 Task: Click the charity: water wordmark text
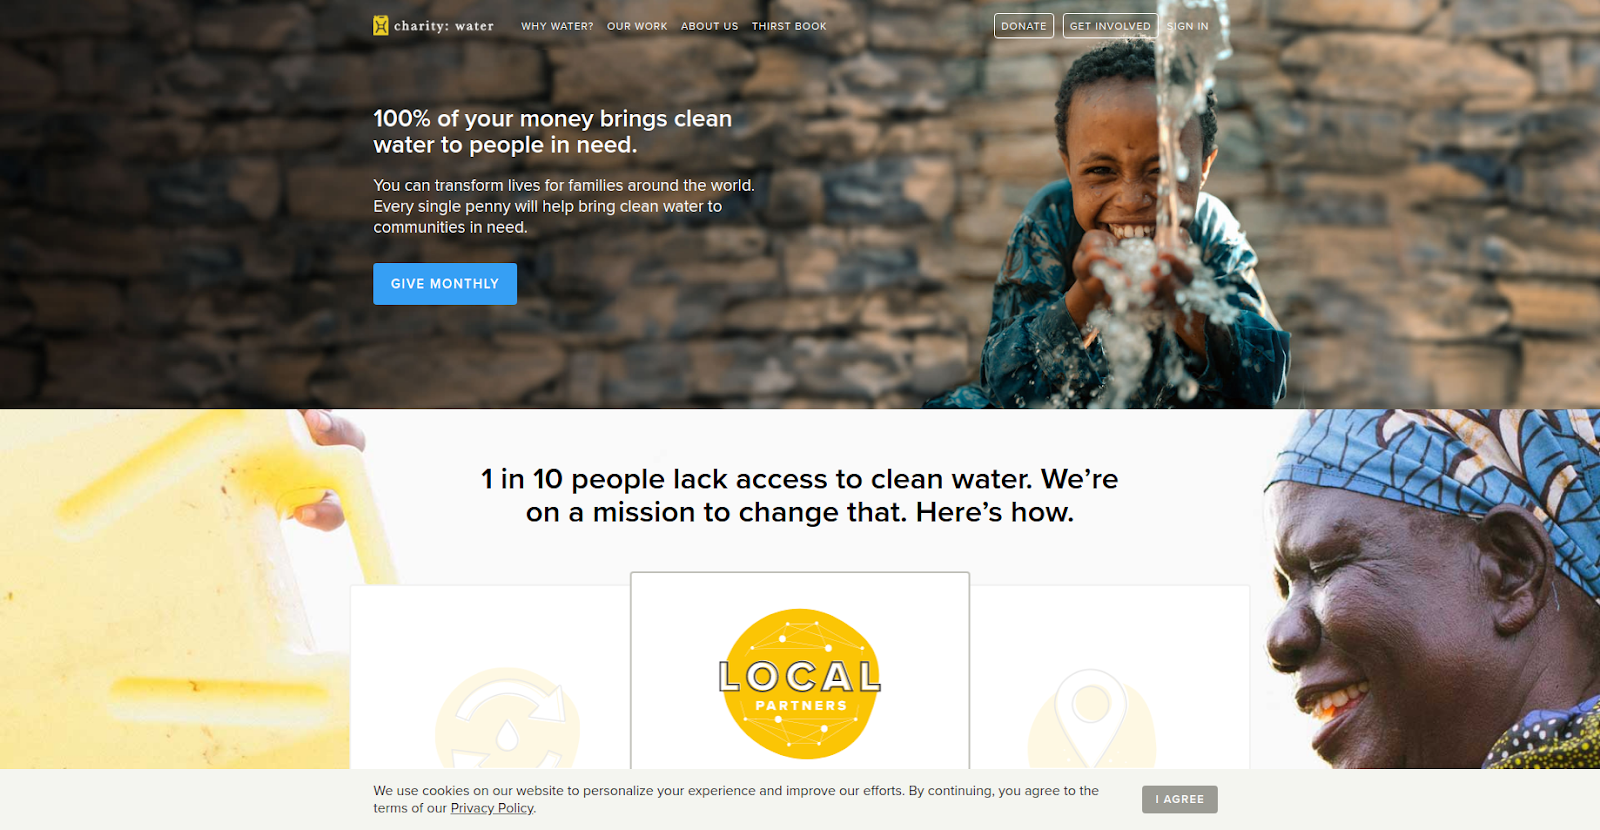[x=444, y=26]
